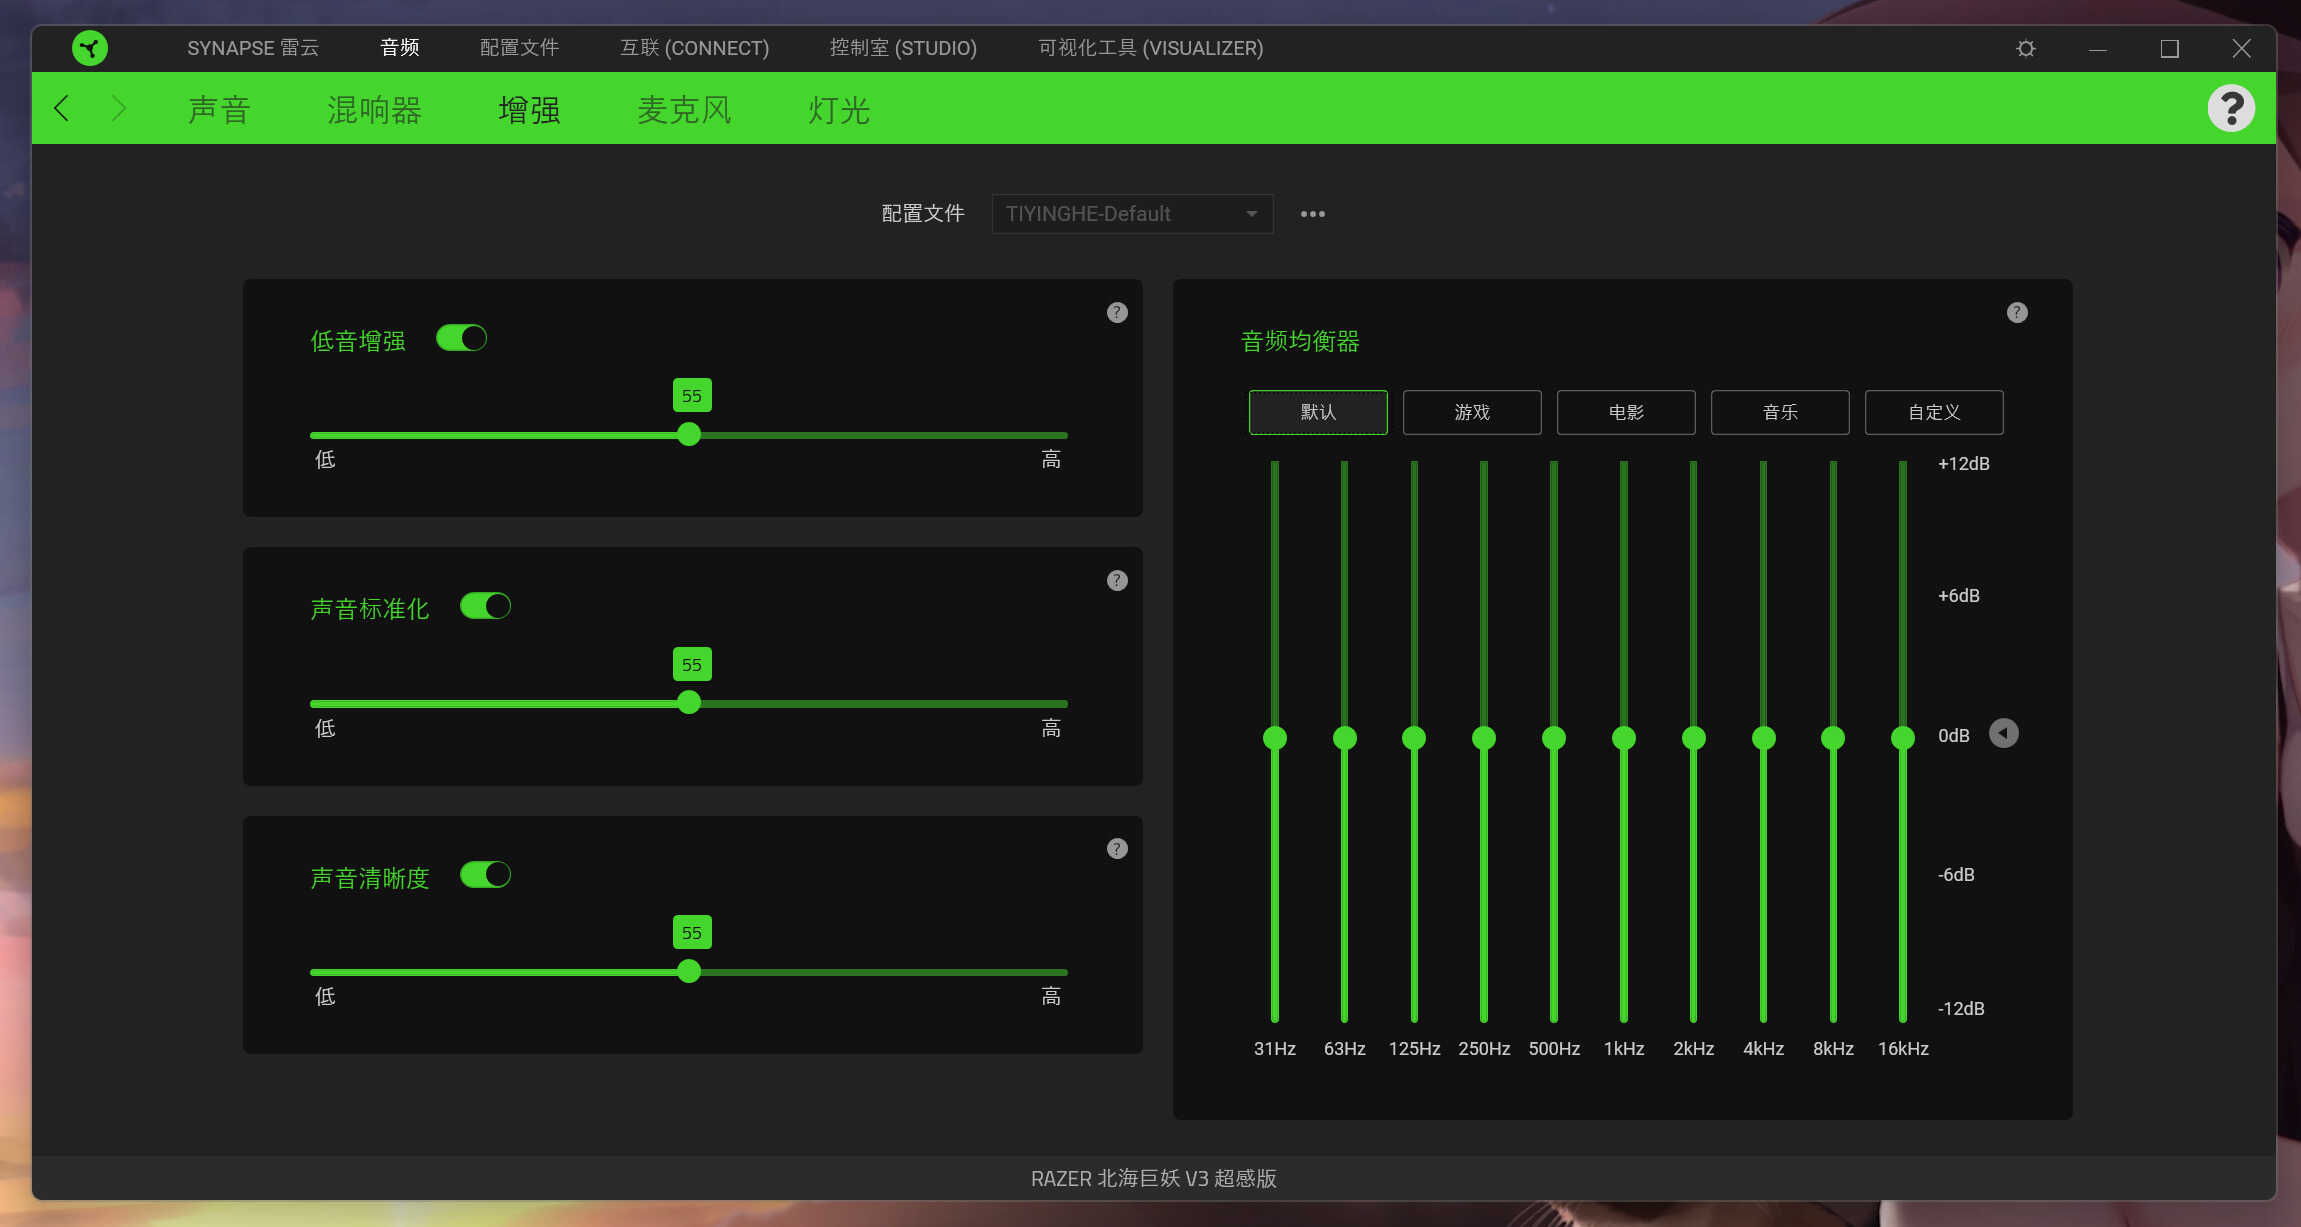Select the 默认 equalizer preset
The height and width of the screenshot is (1227, 2301).
click(x=1318, y=412)
